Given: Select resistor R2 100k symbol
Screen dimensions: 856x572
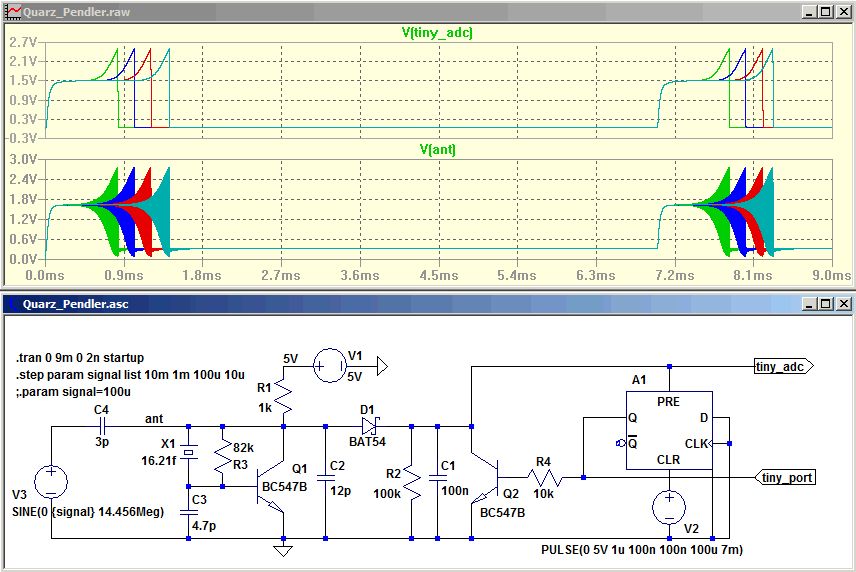Looking at the screenshot, I should [412, 483].
